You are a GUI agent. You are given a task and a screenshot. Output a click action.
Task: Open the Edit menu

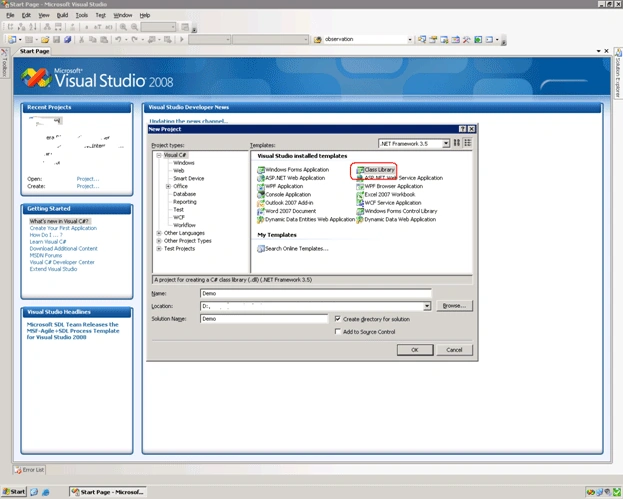pos(26,15)
